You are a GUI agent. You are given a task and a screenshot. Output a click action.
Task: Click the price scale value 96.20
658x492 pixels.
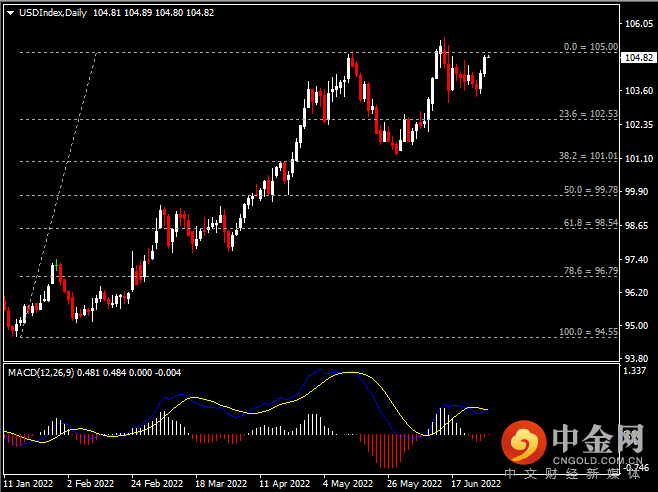[637, 293]
